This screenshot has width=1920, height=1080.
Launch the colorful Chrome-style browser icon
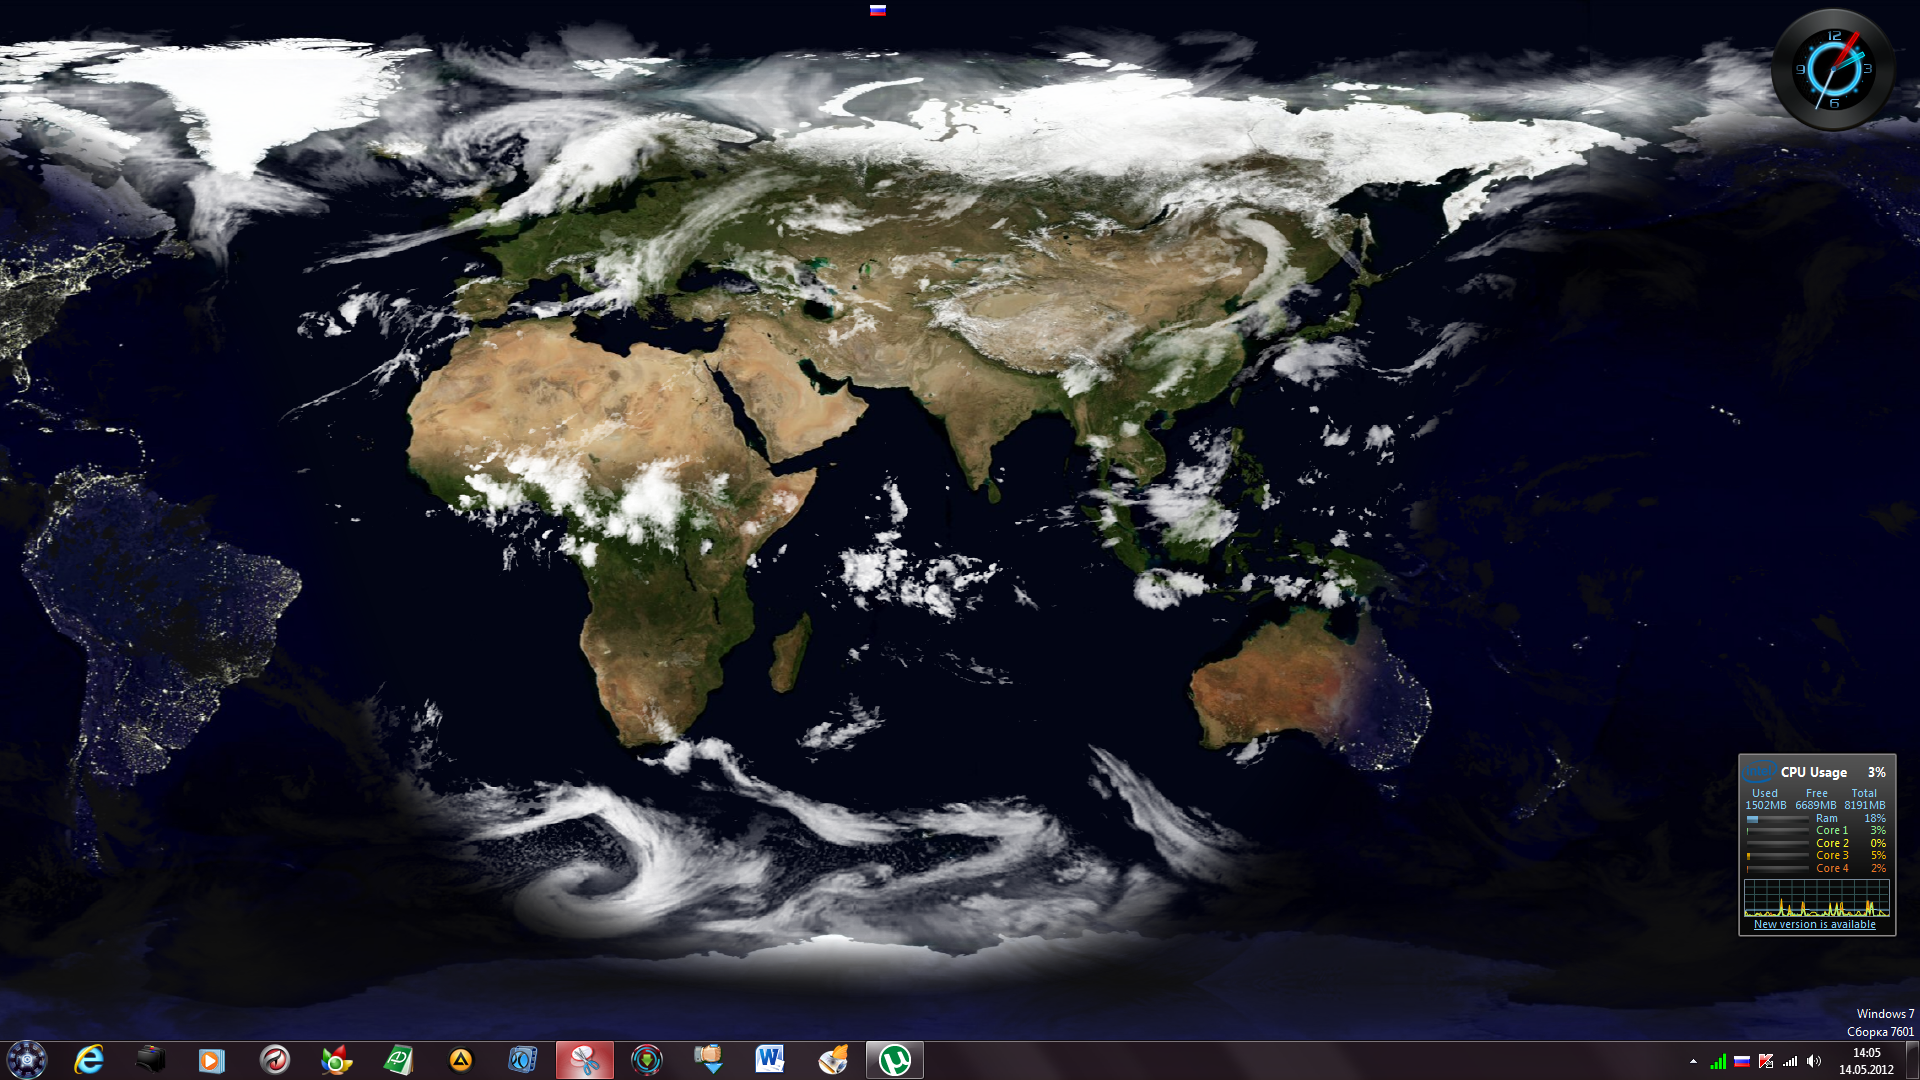pos(336,1060)
